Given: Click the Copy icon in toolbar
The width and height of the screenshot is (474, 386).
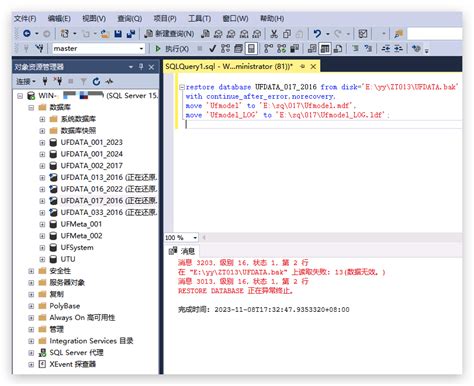Looking at the screenshot, I should pyautogui.click(x=287, y=33).
